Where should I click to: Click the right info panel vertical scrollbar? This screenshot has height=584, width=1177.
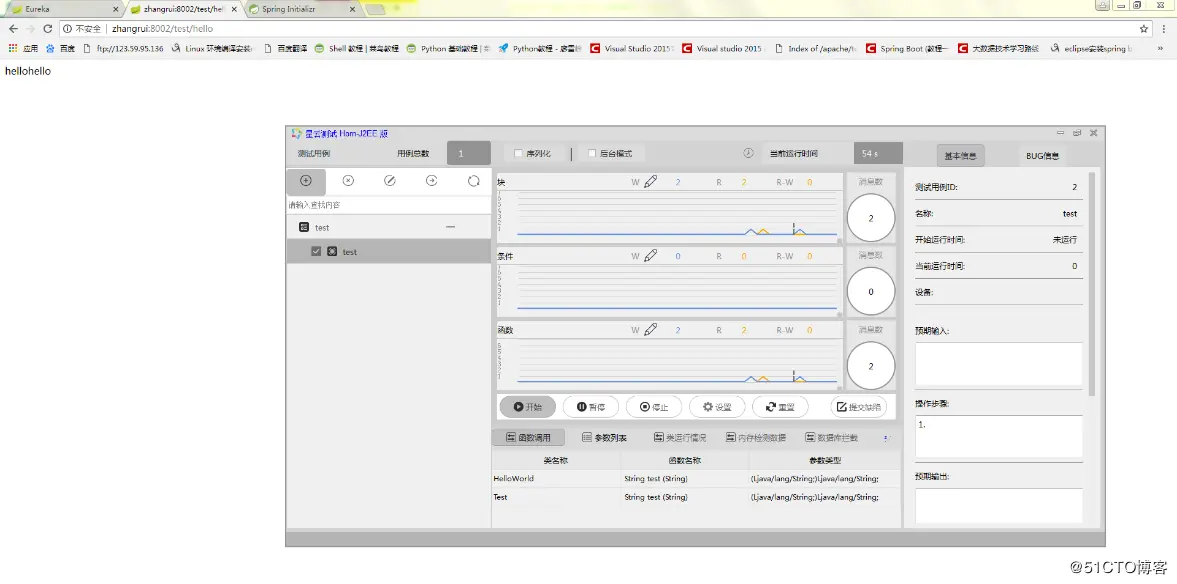(x=1092, y=284)
